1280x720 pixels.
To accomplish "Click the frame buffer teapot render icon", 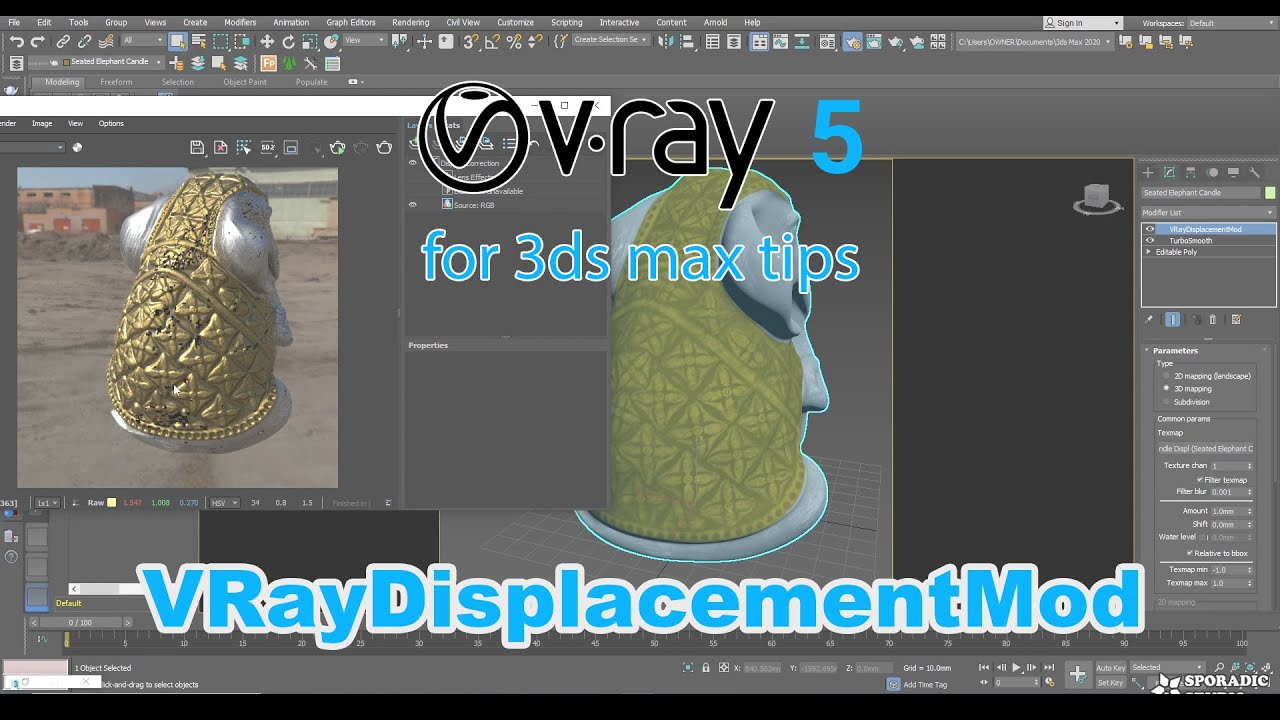I will tap(384, 147).
